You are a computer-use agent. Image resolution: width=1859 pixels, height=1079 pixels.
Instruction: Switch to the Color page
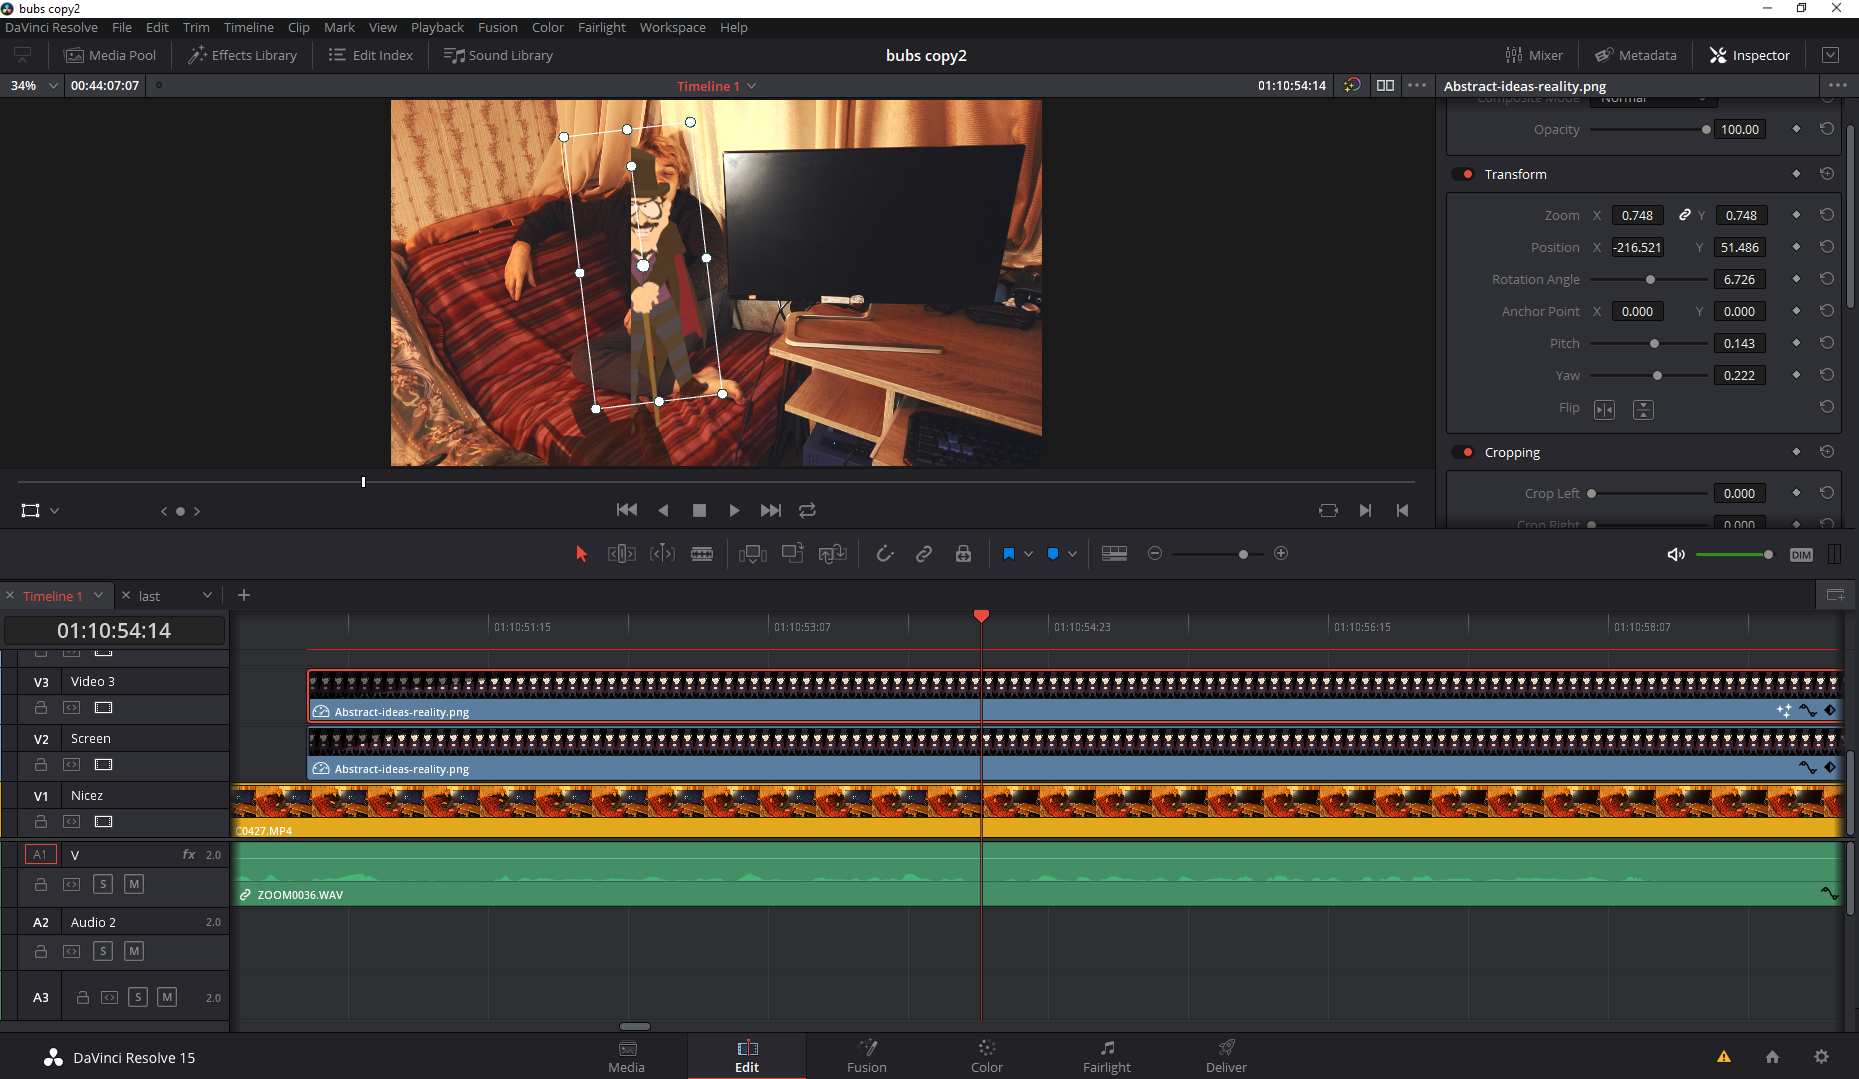click(986, 1056)
